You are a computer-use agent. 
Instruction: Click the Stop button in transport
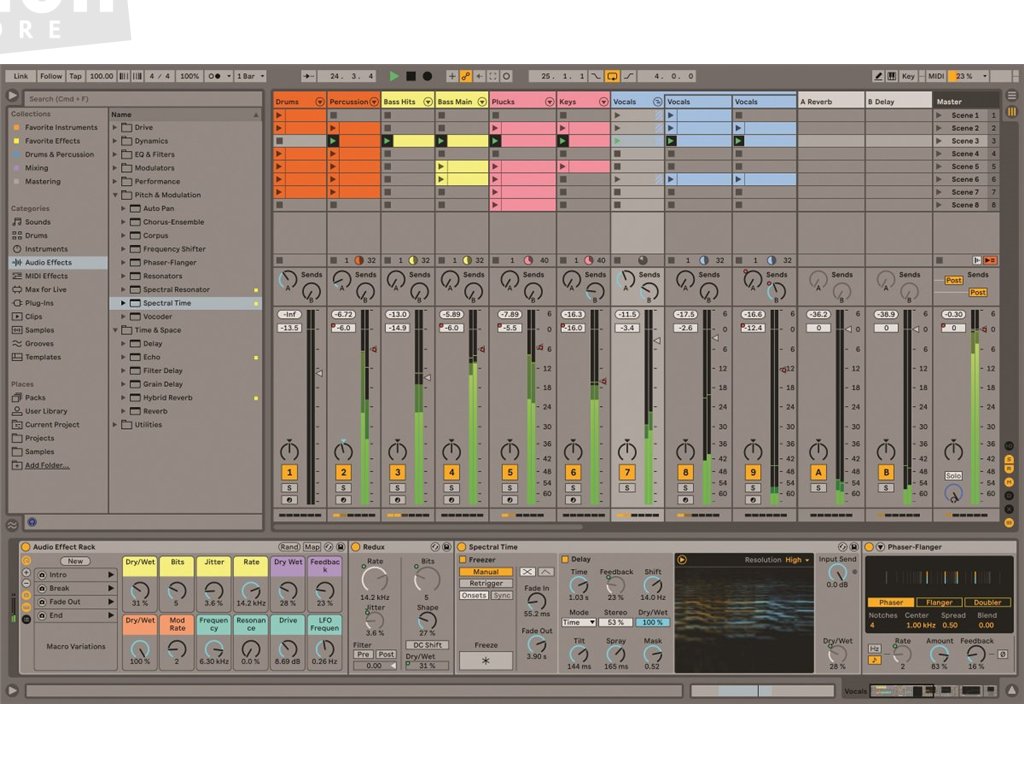click(x=410, y=76)
